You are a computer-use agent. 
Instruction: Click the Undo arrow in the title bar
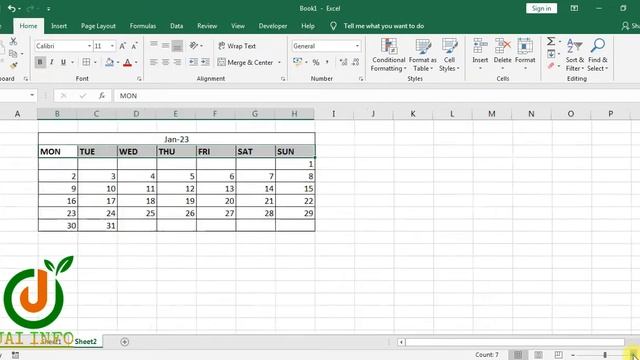[x=12, y=9]
